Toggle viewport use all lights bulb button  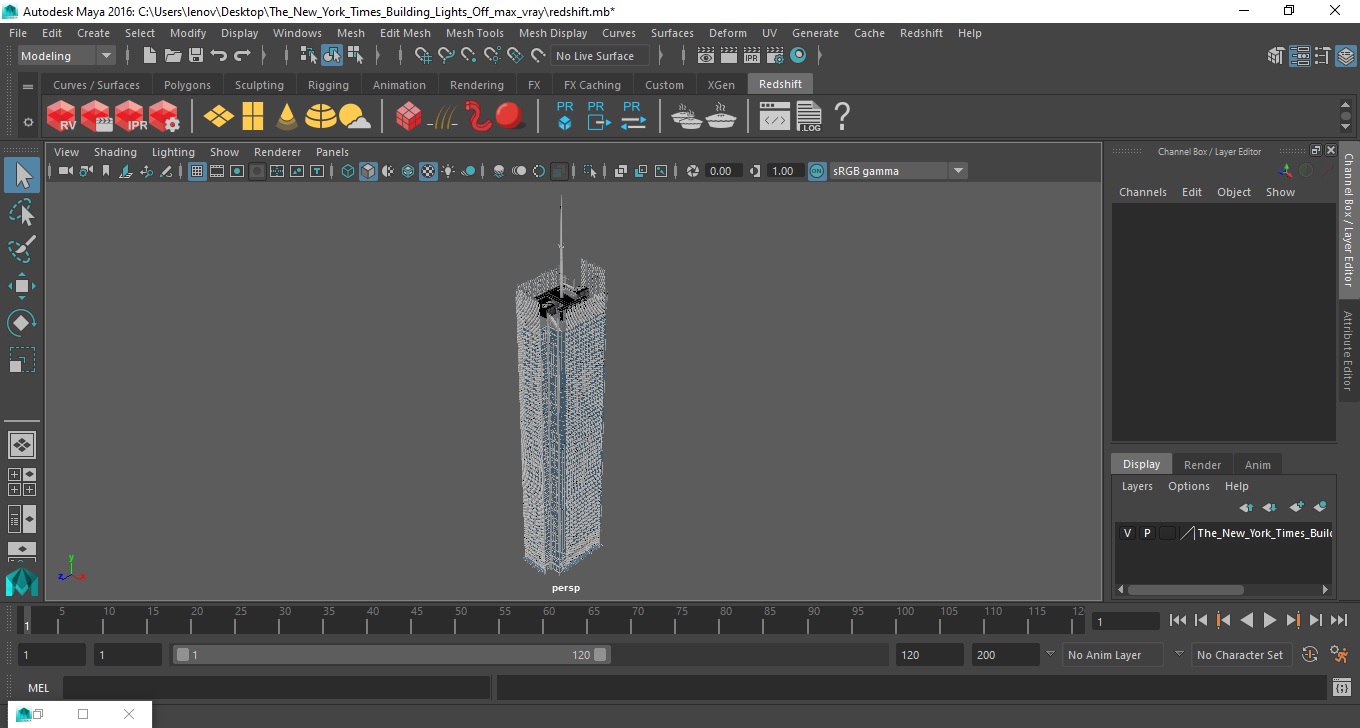click(448, 171)
